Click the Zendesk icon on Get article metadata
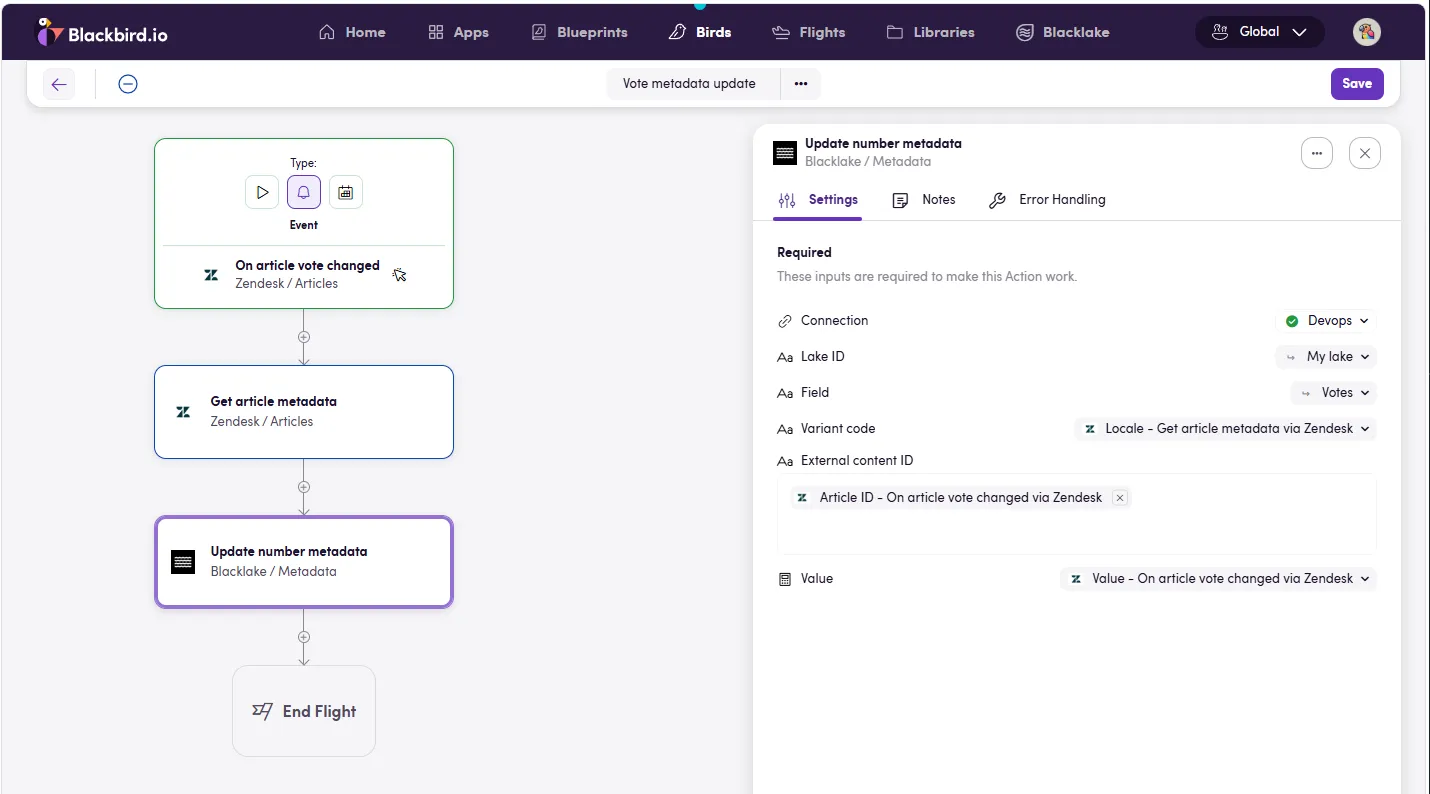 click(183, 412)
